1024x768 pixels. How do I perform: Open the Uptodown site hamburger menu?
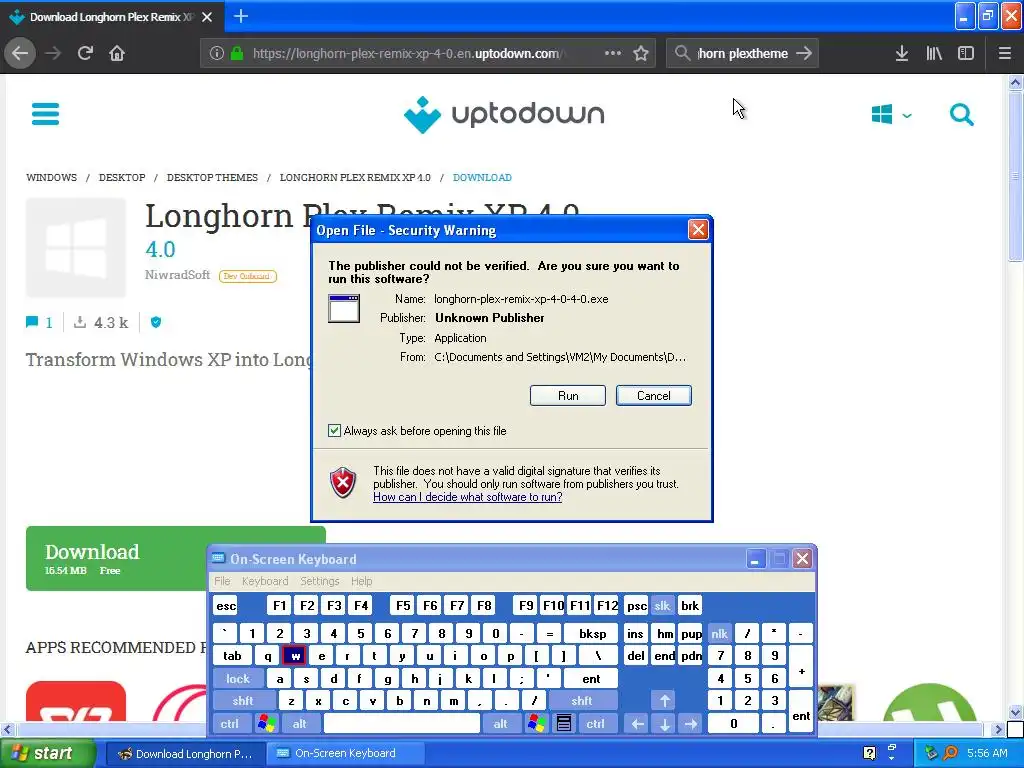[46, 114]
